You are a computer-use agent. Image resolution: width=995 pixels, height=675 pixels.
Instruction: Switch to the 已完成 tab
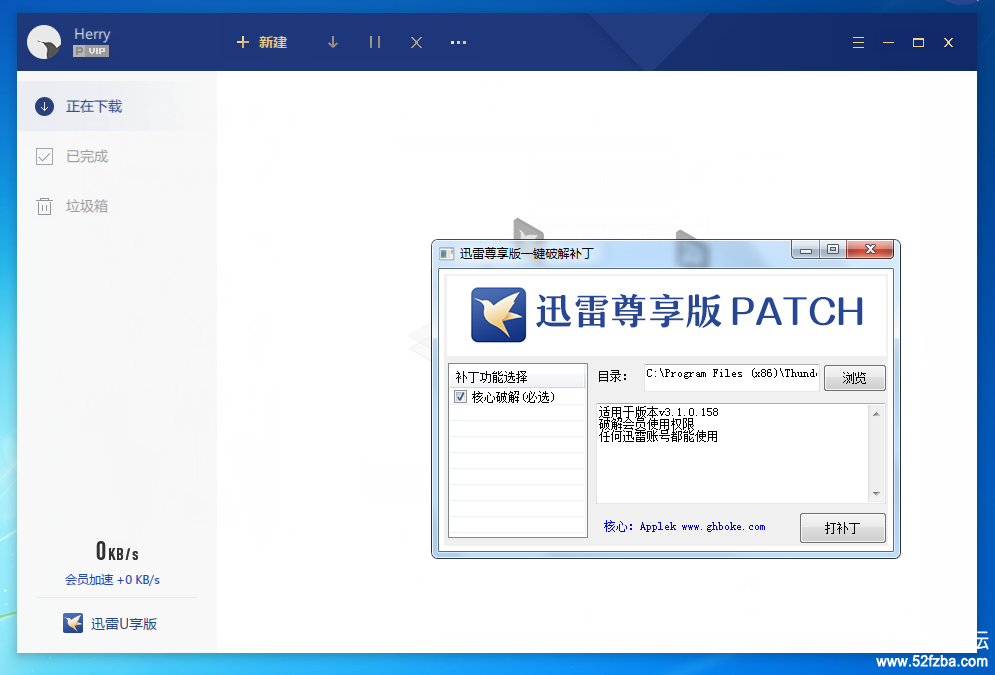[x=117, y=156]
